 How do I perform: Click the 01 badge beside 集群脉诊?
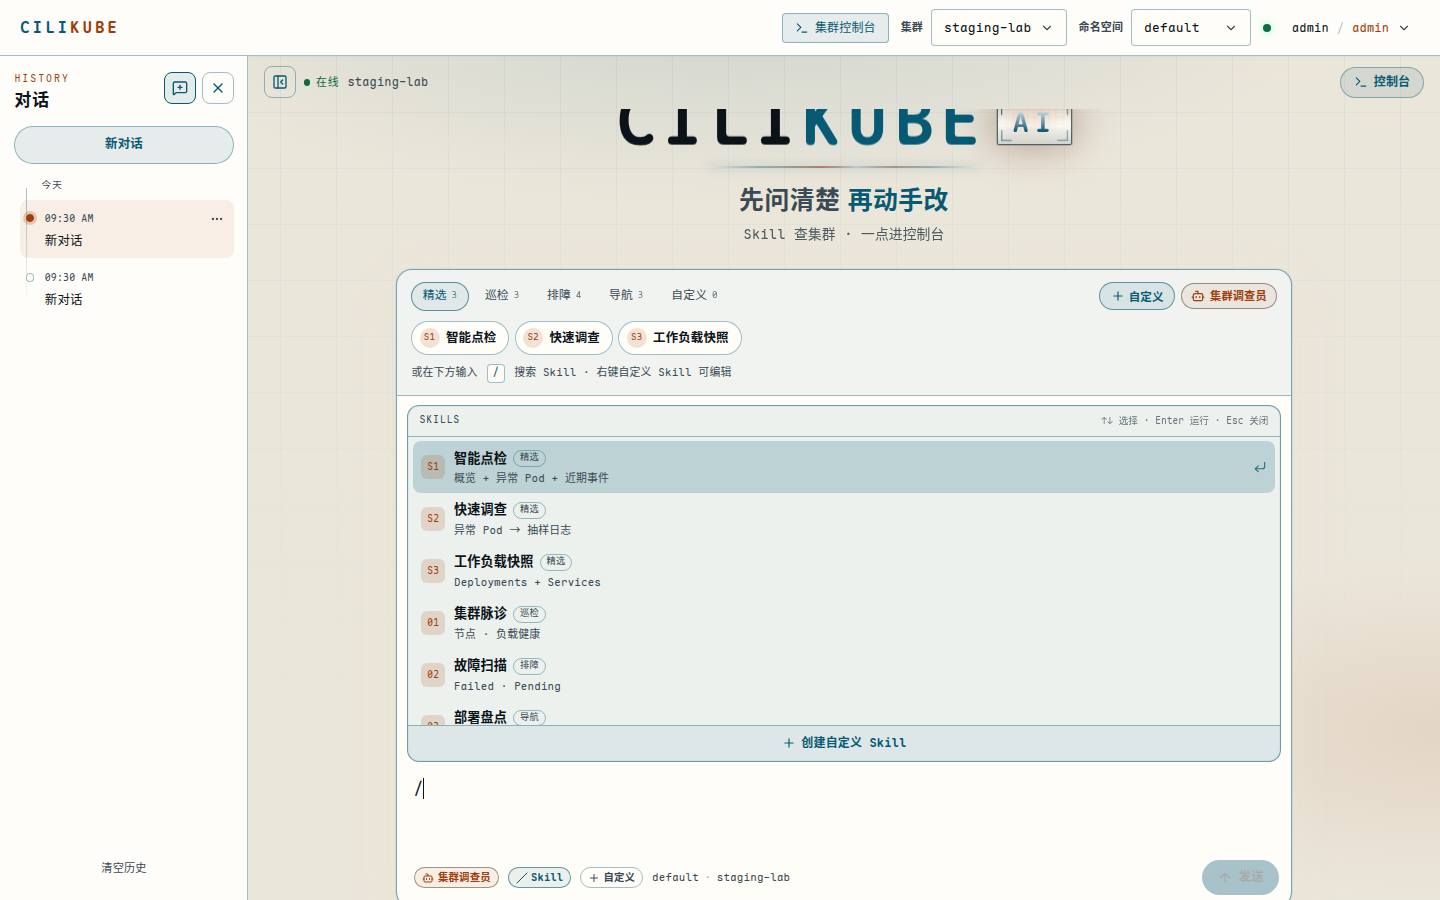(433, 623)
